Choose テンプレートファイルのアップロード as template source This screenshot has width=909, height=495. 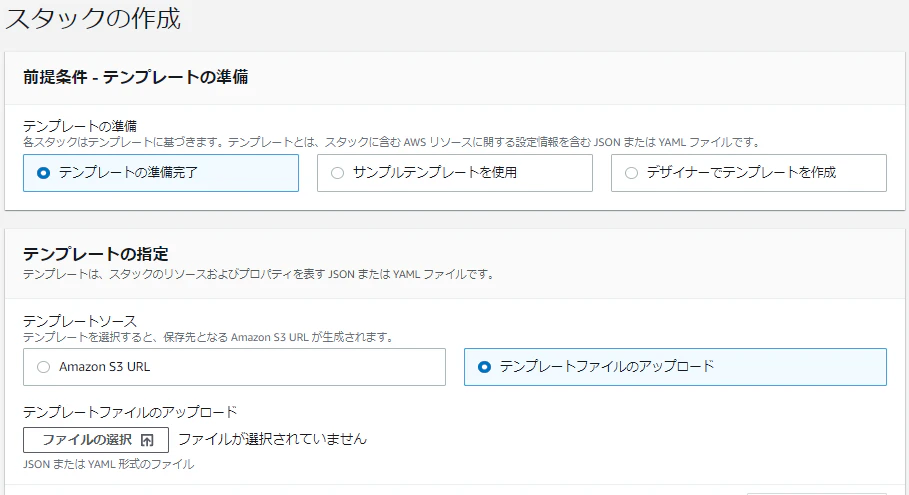[x=675, y=367]
